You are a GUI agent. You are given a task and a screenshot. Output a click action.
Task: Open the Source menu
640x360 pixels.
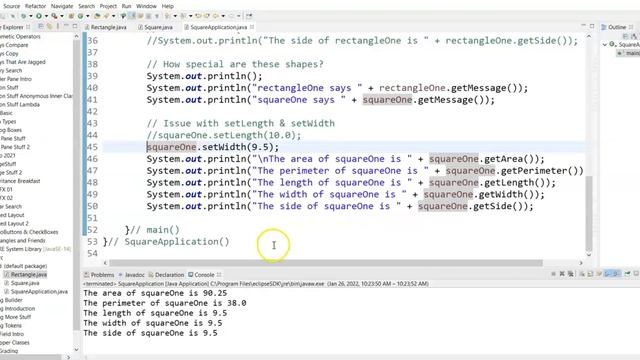pyautogui.click(x=11, y=6)
